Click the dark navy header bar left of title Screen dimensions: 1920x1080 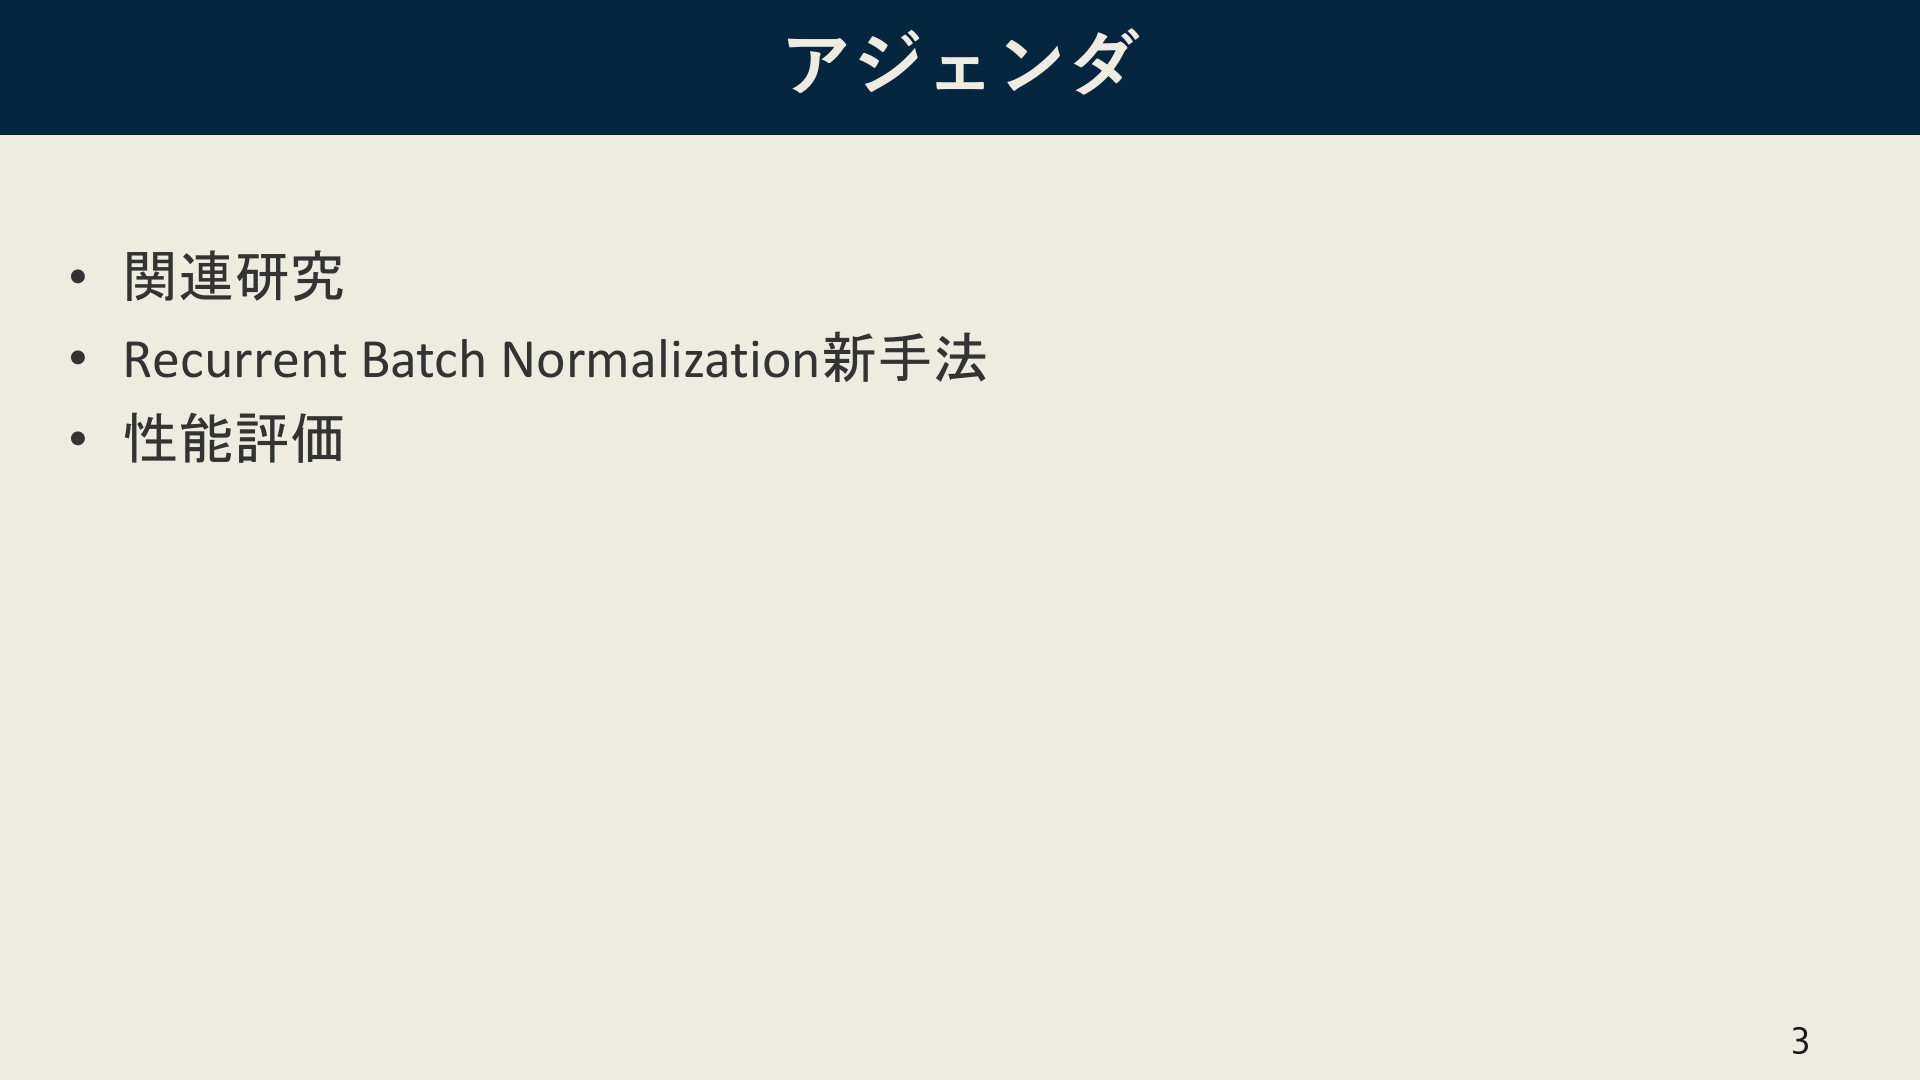coord(390,67)
